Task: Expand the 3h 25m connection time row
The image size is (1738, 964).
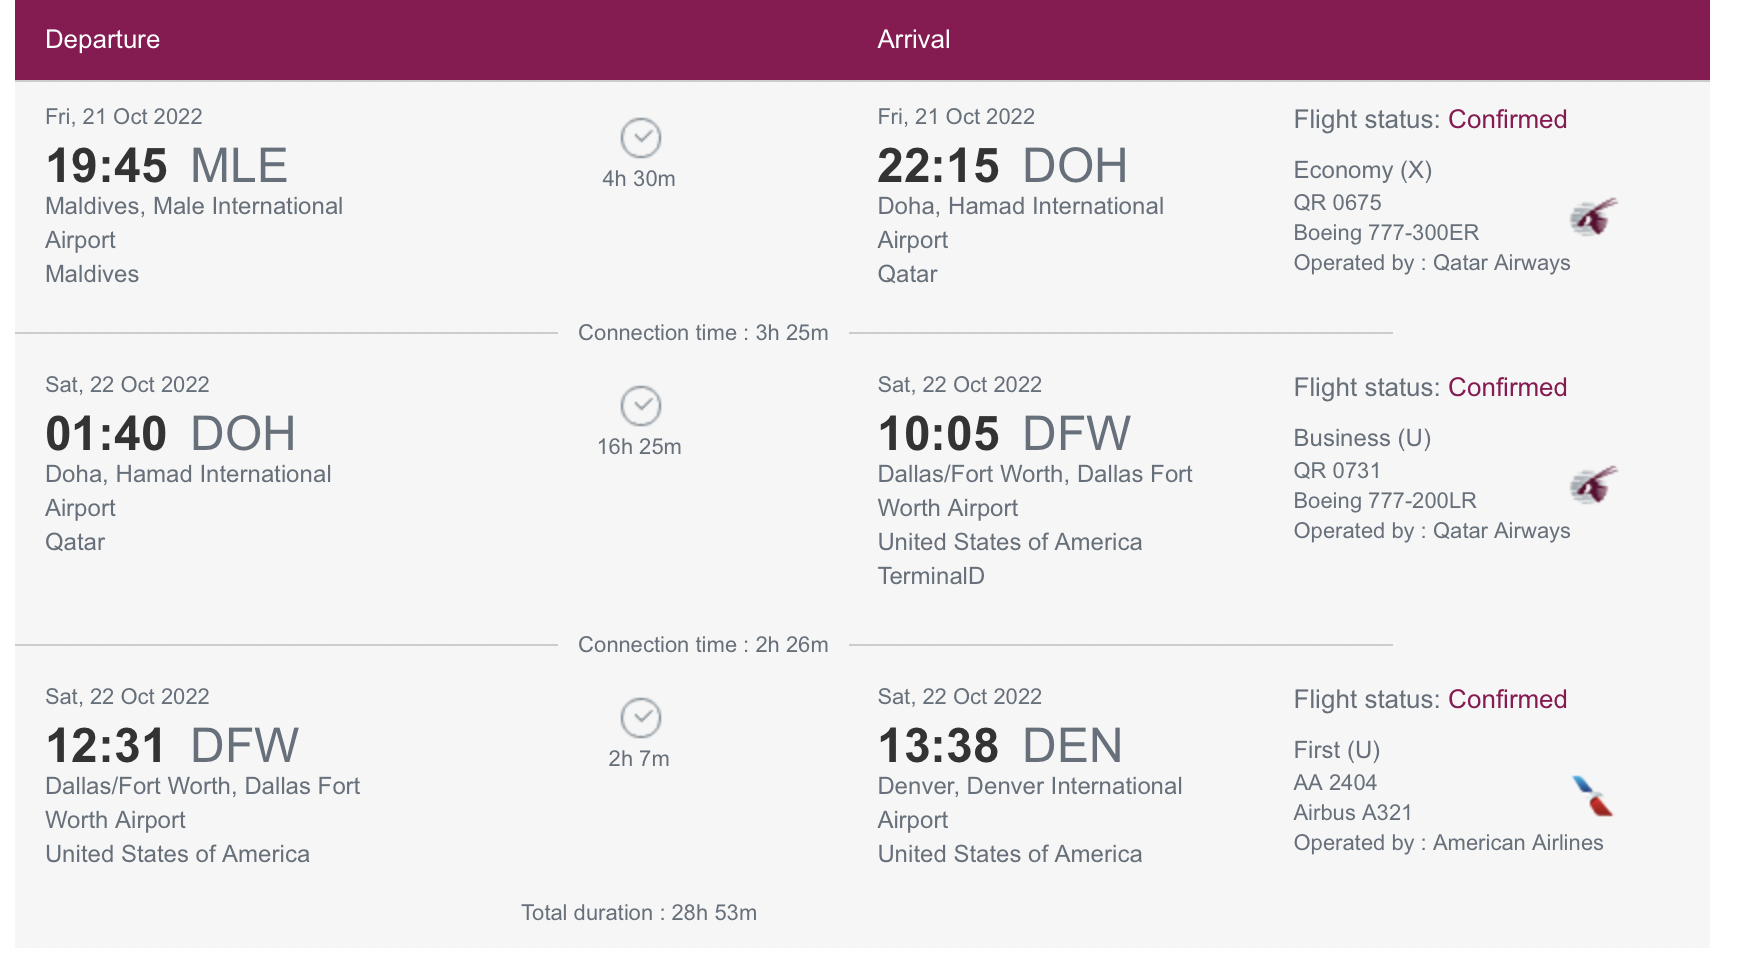Action: pos(703,333)
